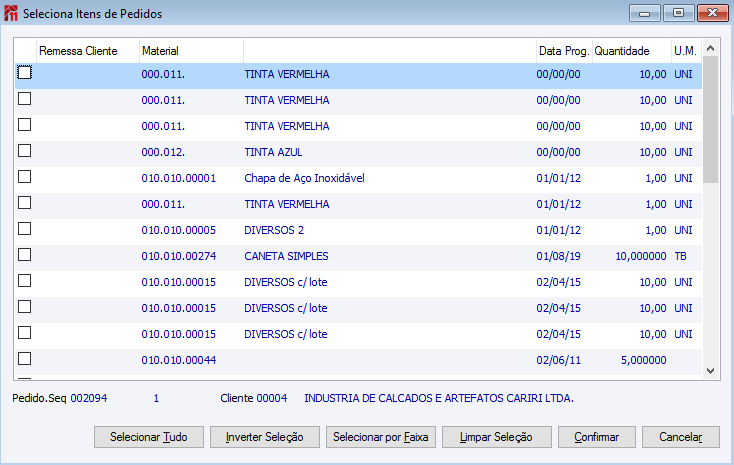Check the 010.010.00044 row checkbox
The height and width of the screenshot is (465, 734).
(x=24, y=359)
